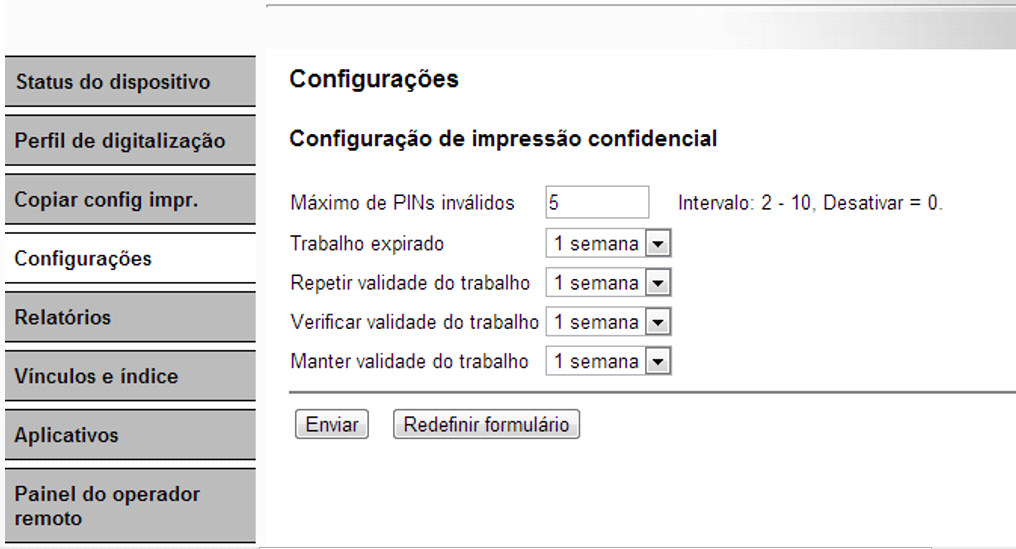1016x549 pixels.
Task: Expand the Trabalho expirado dropdown
Action: click(x=608, y=244)
